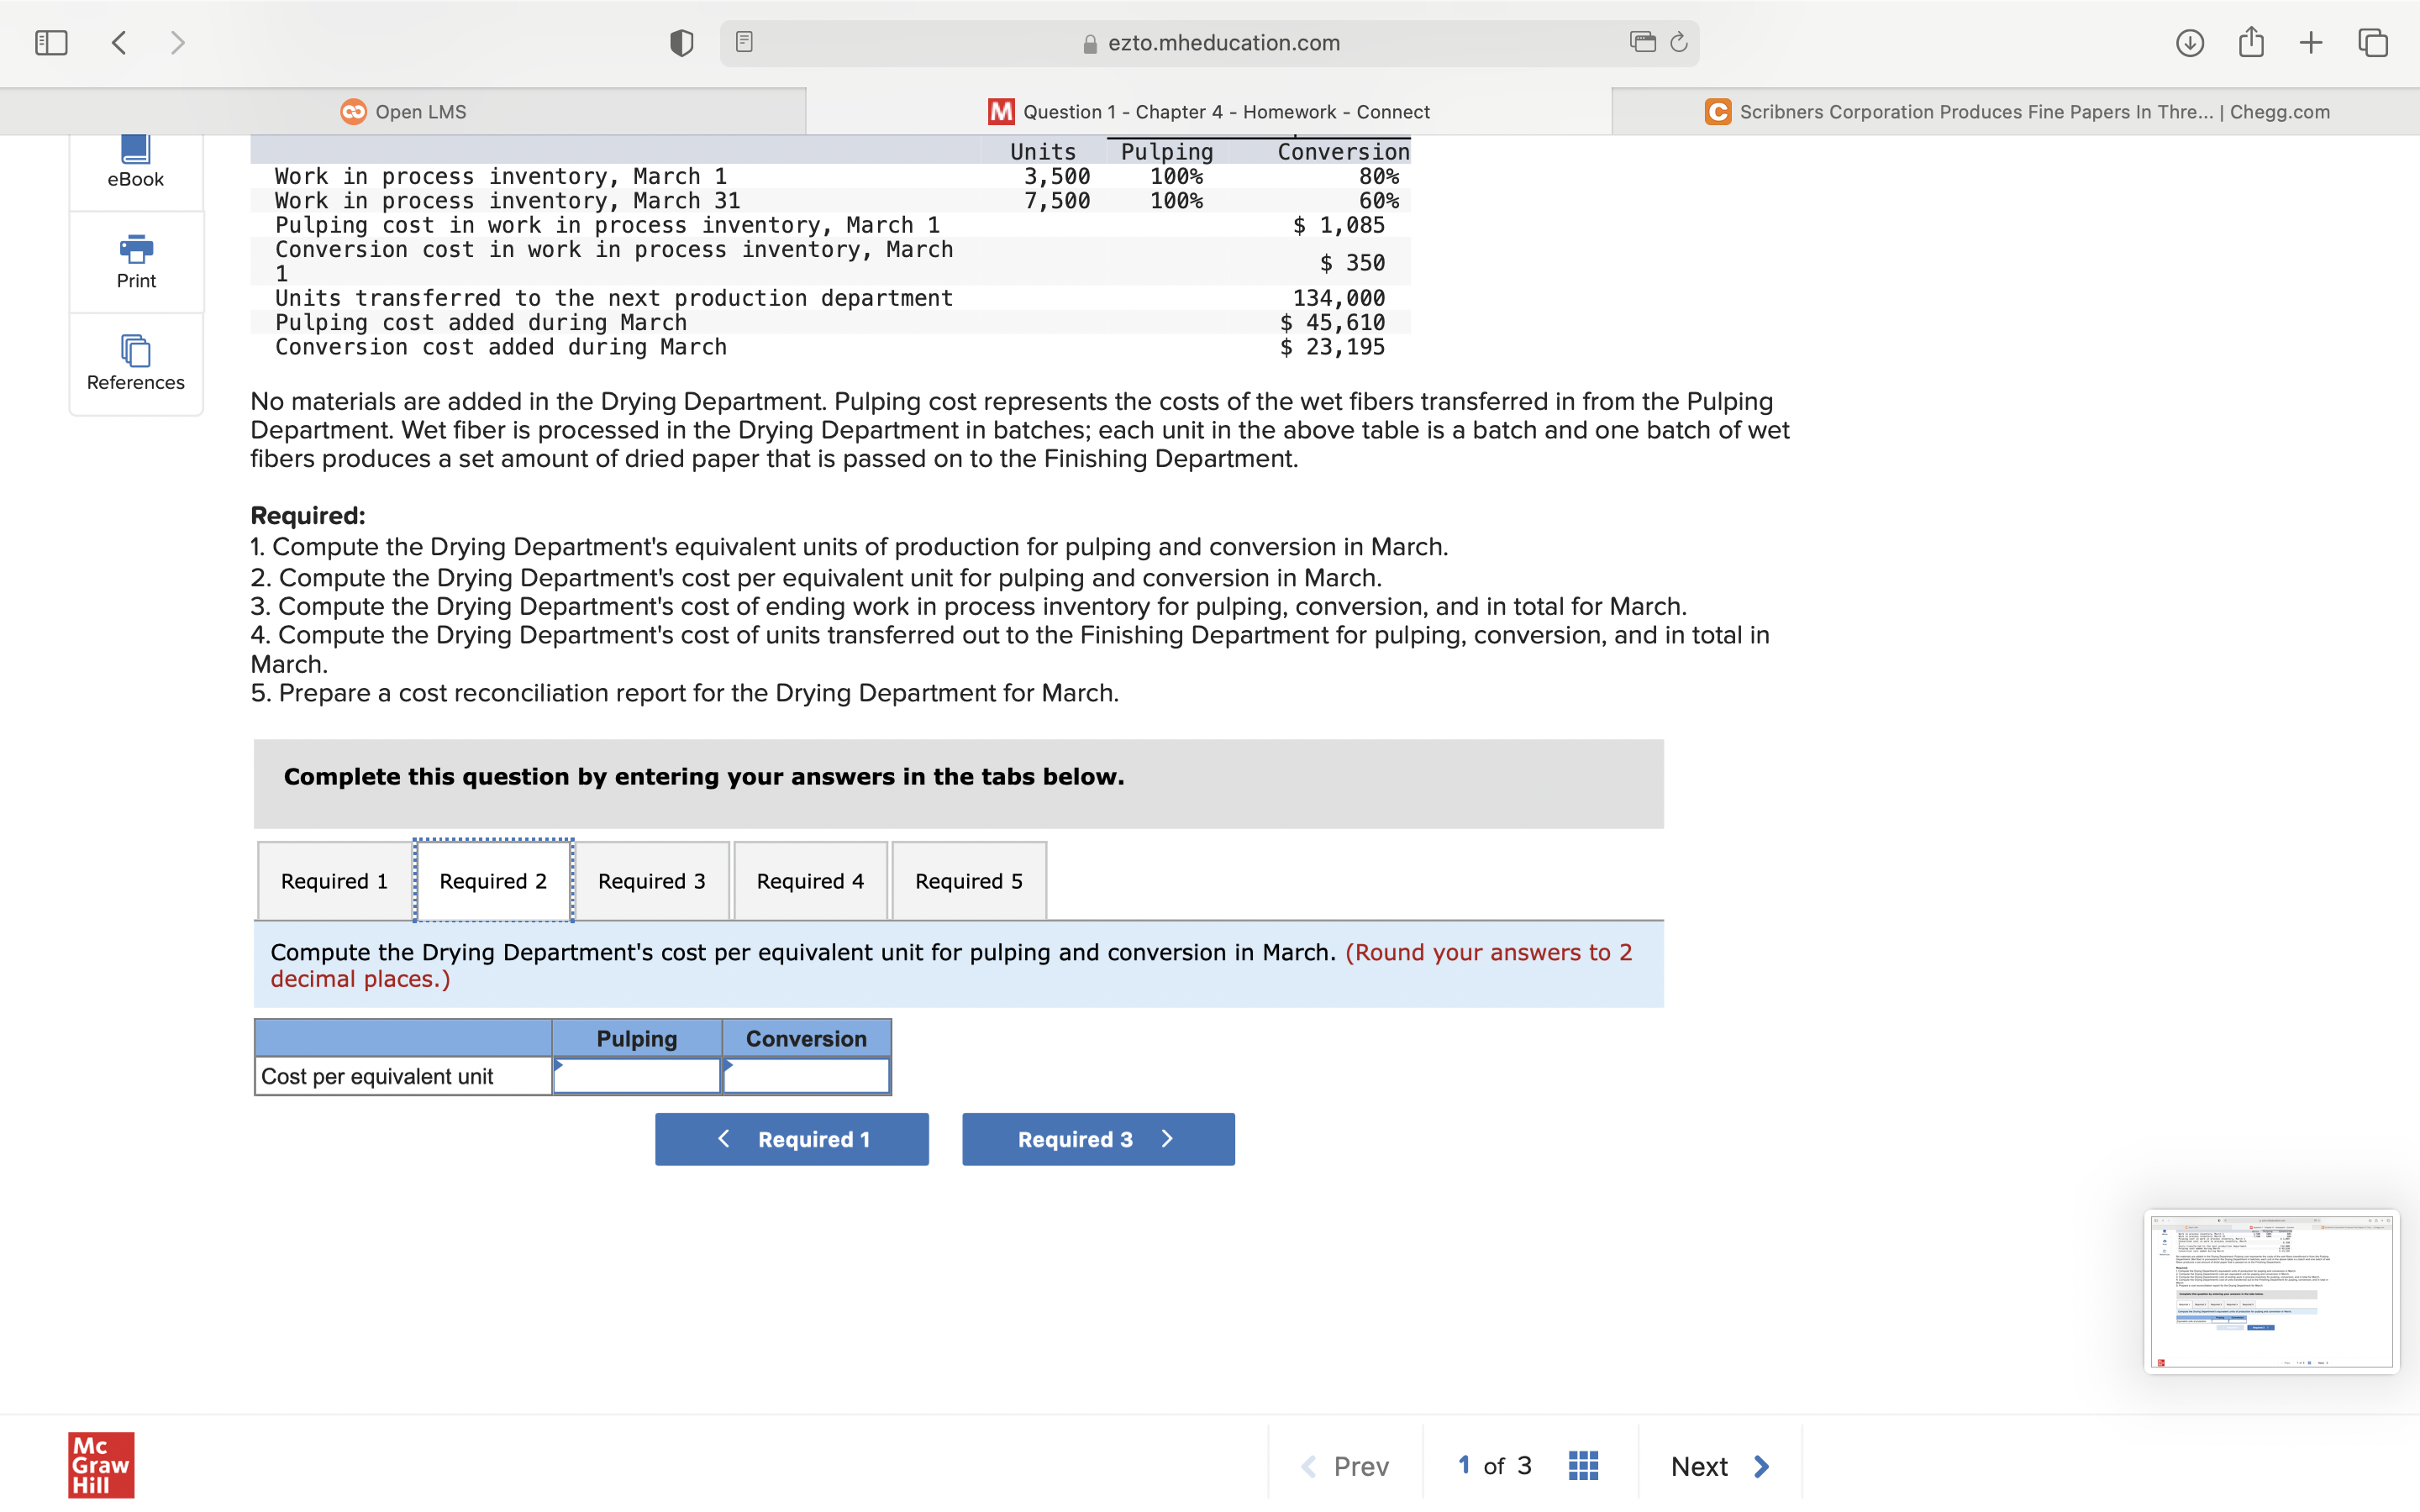Reload the page with refresh icon

[x=1679, y=42]
